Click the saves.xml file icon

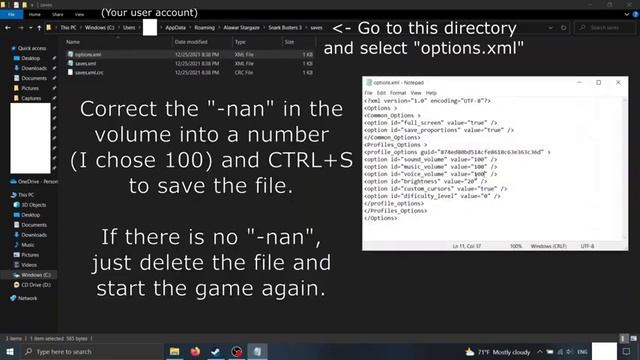click(70, 63)
